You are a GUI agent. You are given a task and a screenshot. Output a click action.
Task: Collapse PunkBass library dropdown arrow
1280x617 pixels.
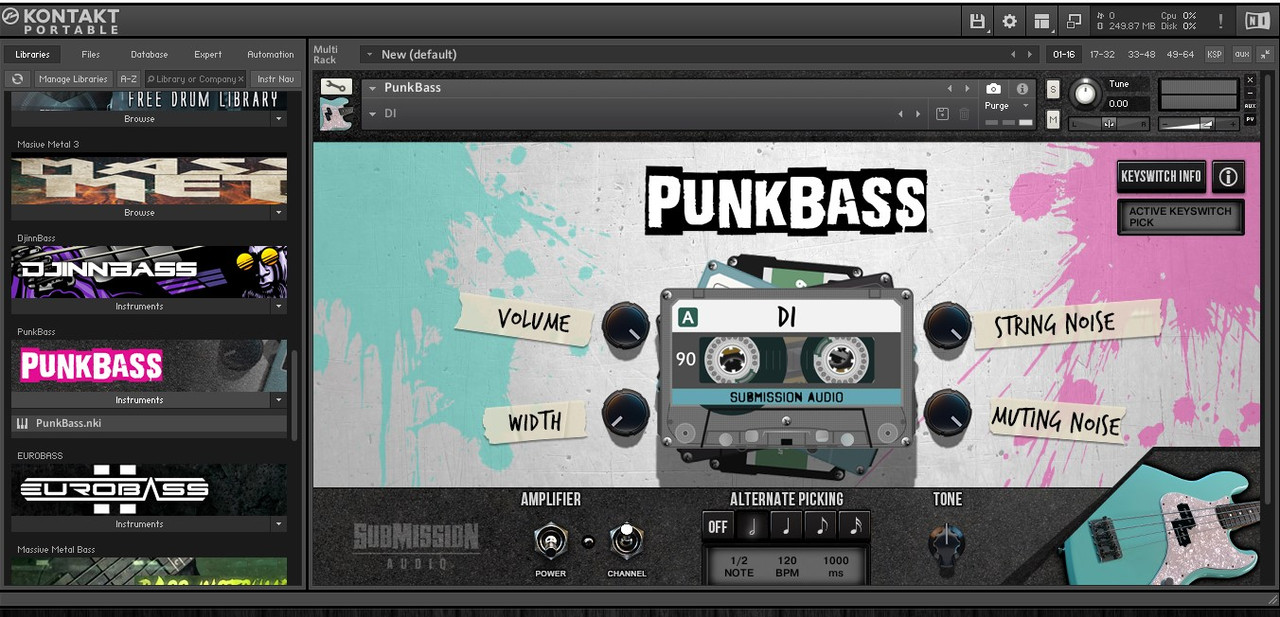(x=279, y=400)
